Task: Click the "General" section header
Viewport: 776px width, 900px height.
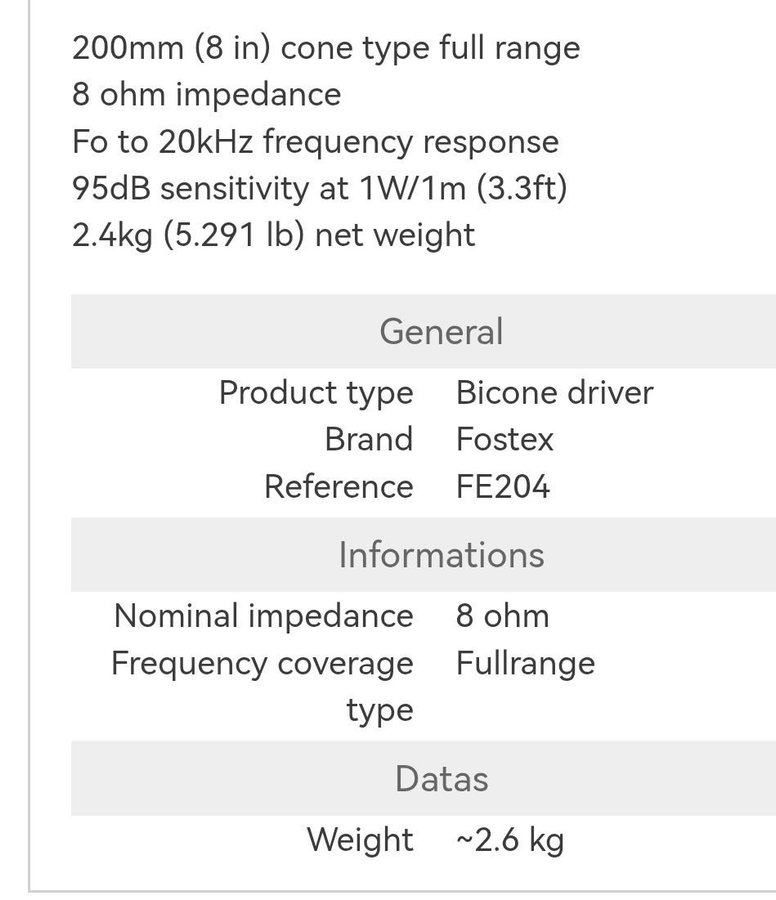Action: coord(441,331)
